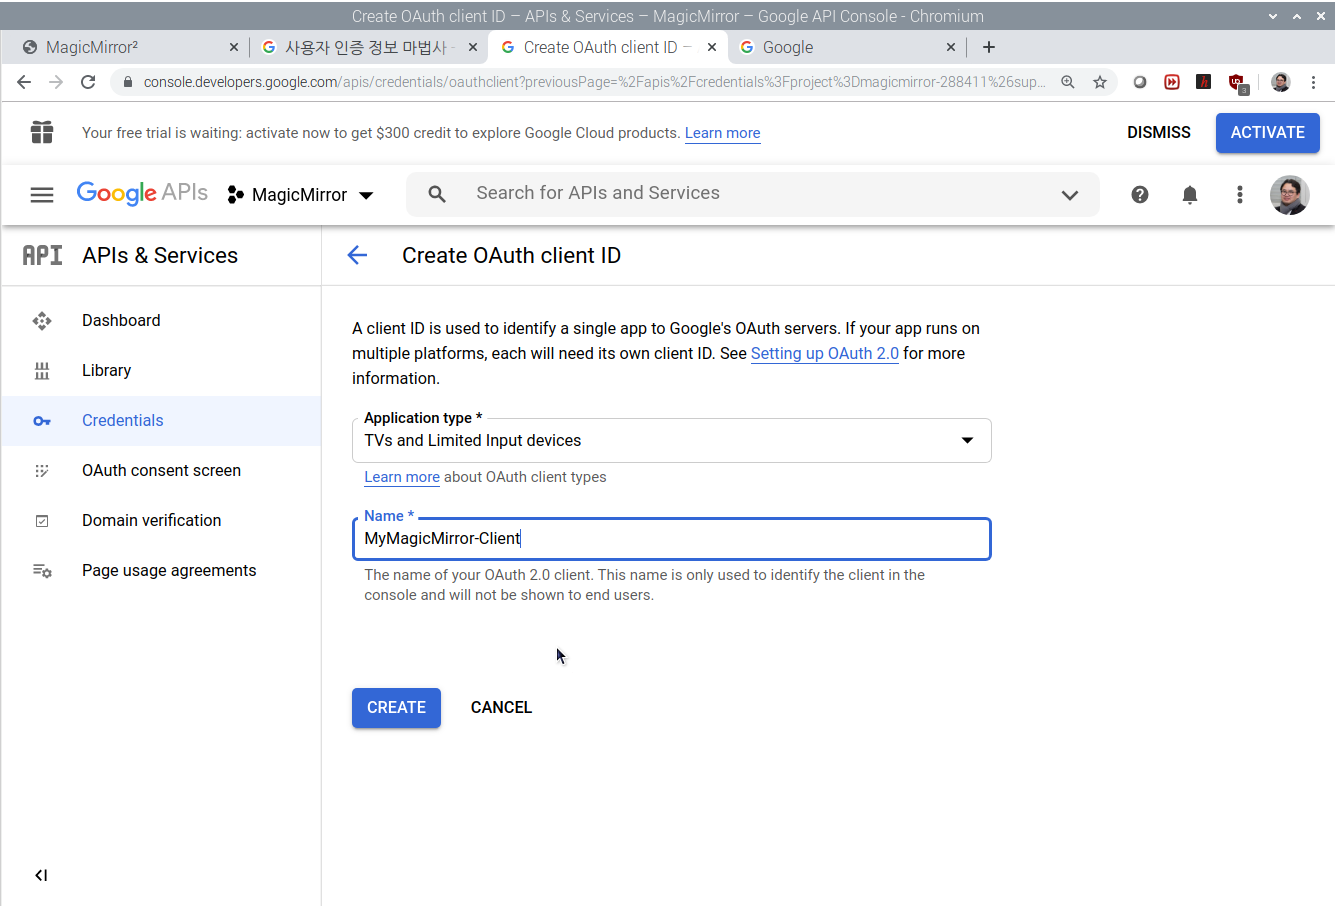This screenshot has width=1335, height=908.
Task: Click the gray circle extension icon
Action: 1140,82
